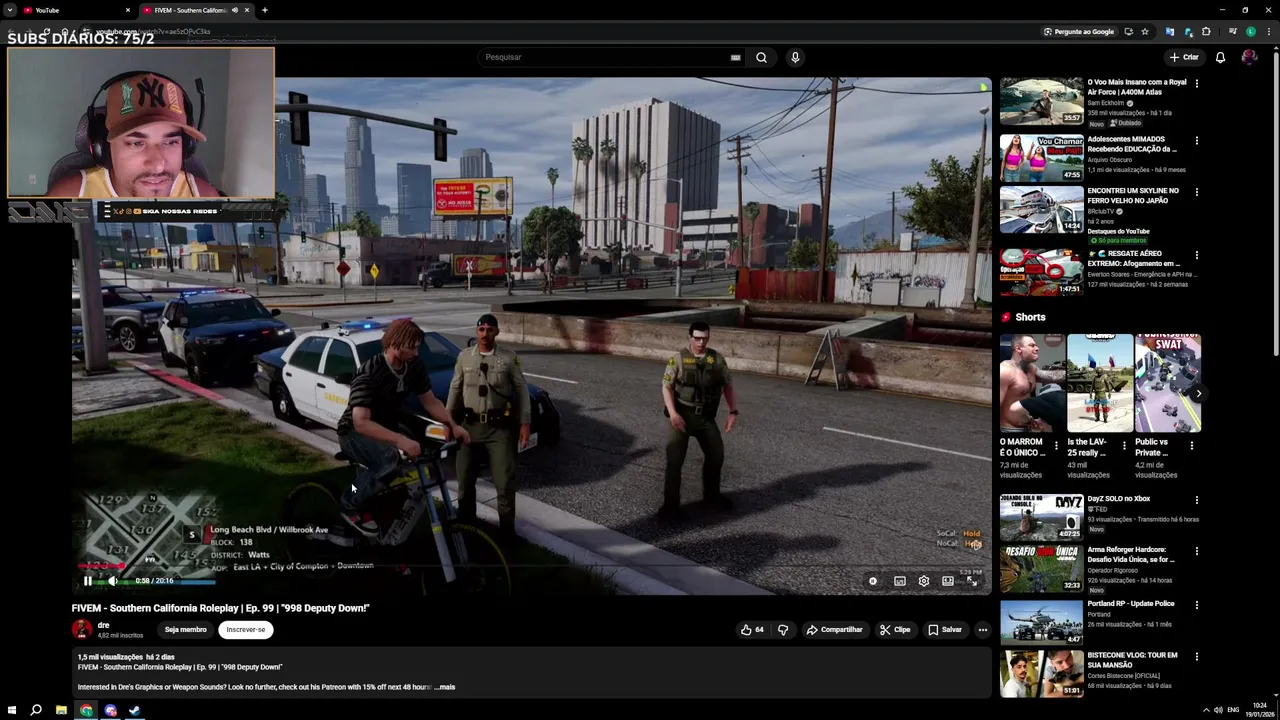Open menu for Adolescentes MIMADOS video
Viewport: 1280px width, 720px height.
point(1197,141)
